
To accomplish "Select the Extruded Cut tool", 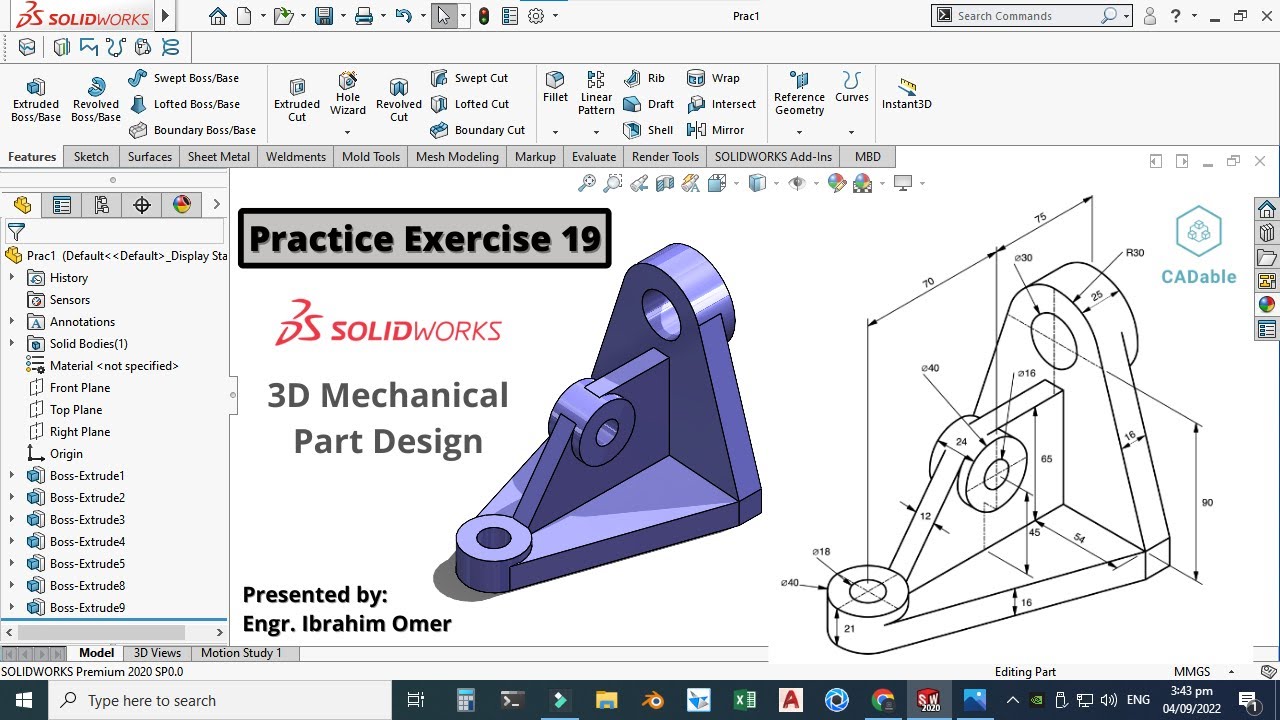I will coord(297,100).
